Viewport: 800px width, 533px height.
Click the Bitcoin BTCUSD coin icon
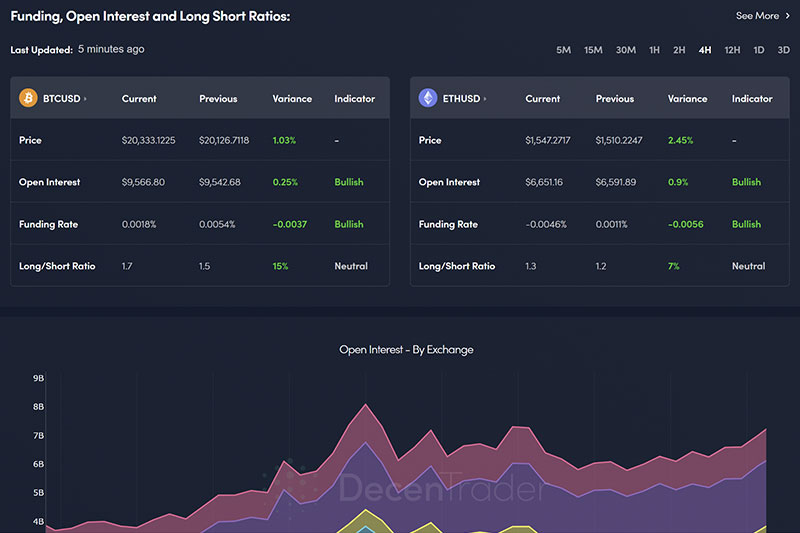click(x=28, y=98)
